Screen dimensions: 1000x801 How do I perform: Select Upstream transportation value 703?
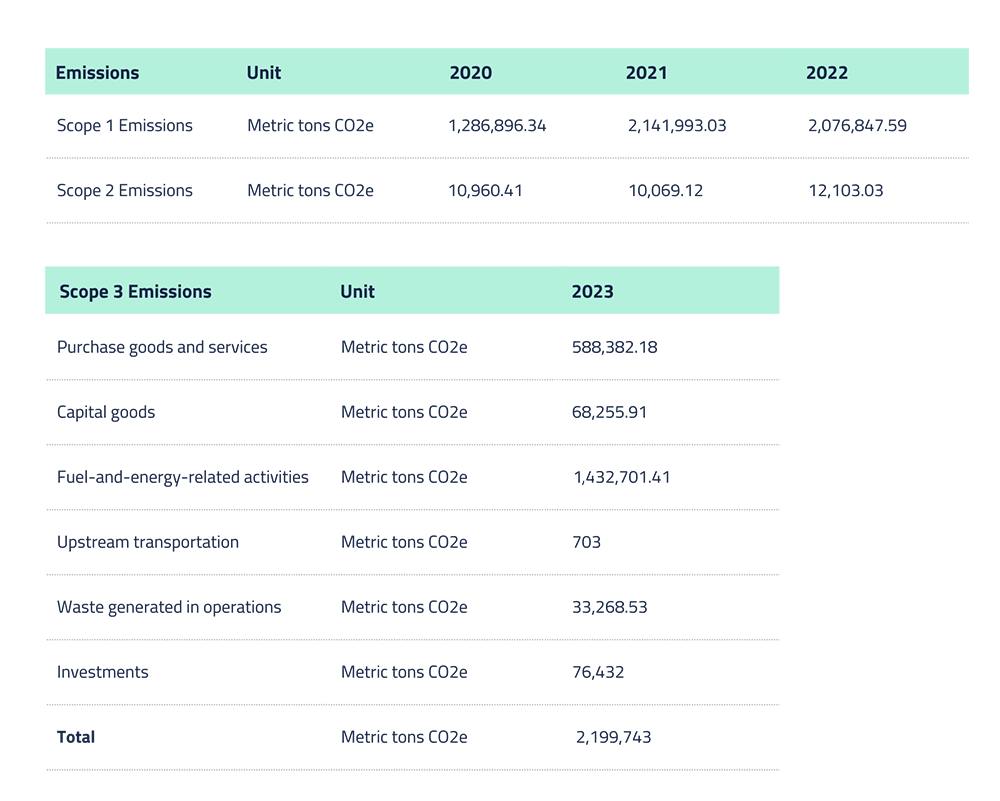(x=586, y=543)
